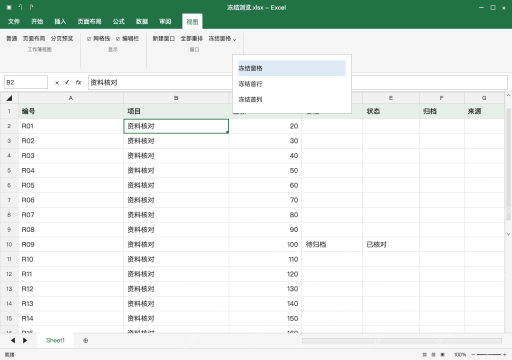This screenshot has width=512, height=360.
Task: Select the column F header
Action: 442,98
